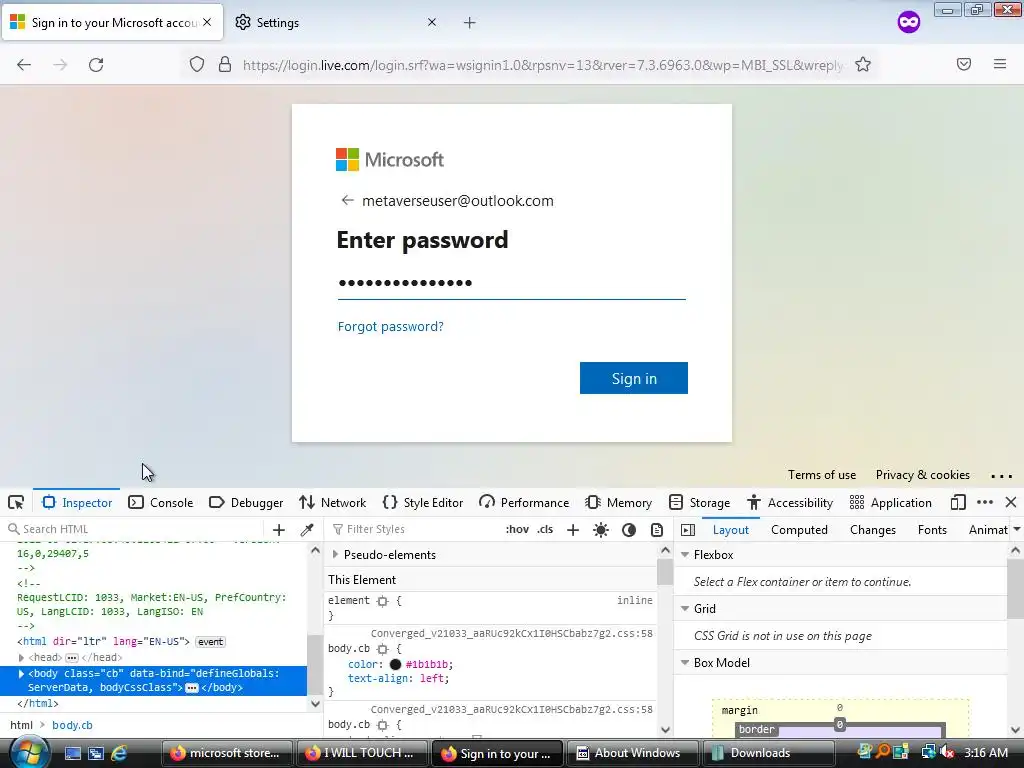
Task: Click the element picker icon in devtools
Action: coord(16,502)
